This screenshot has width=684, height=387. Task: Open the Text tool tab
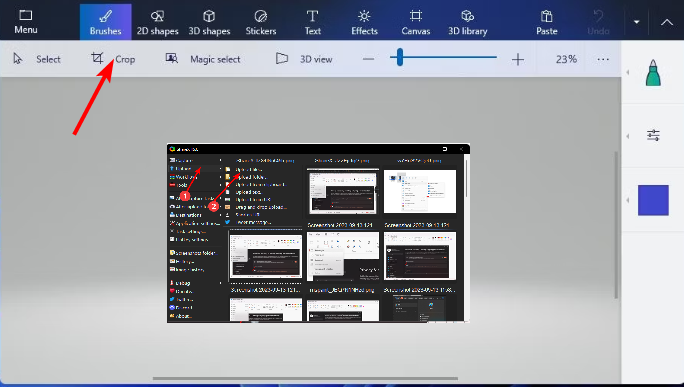pos(312,22)
